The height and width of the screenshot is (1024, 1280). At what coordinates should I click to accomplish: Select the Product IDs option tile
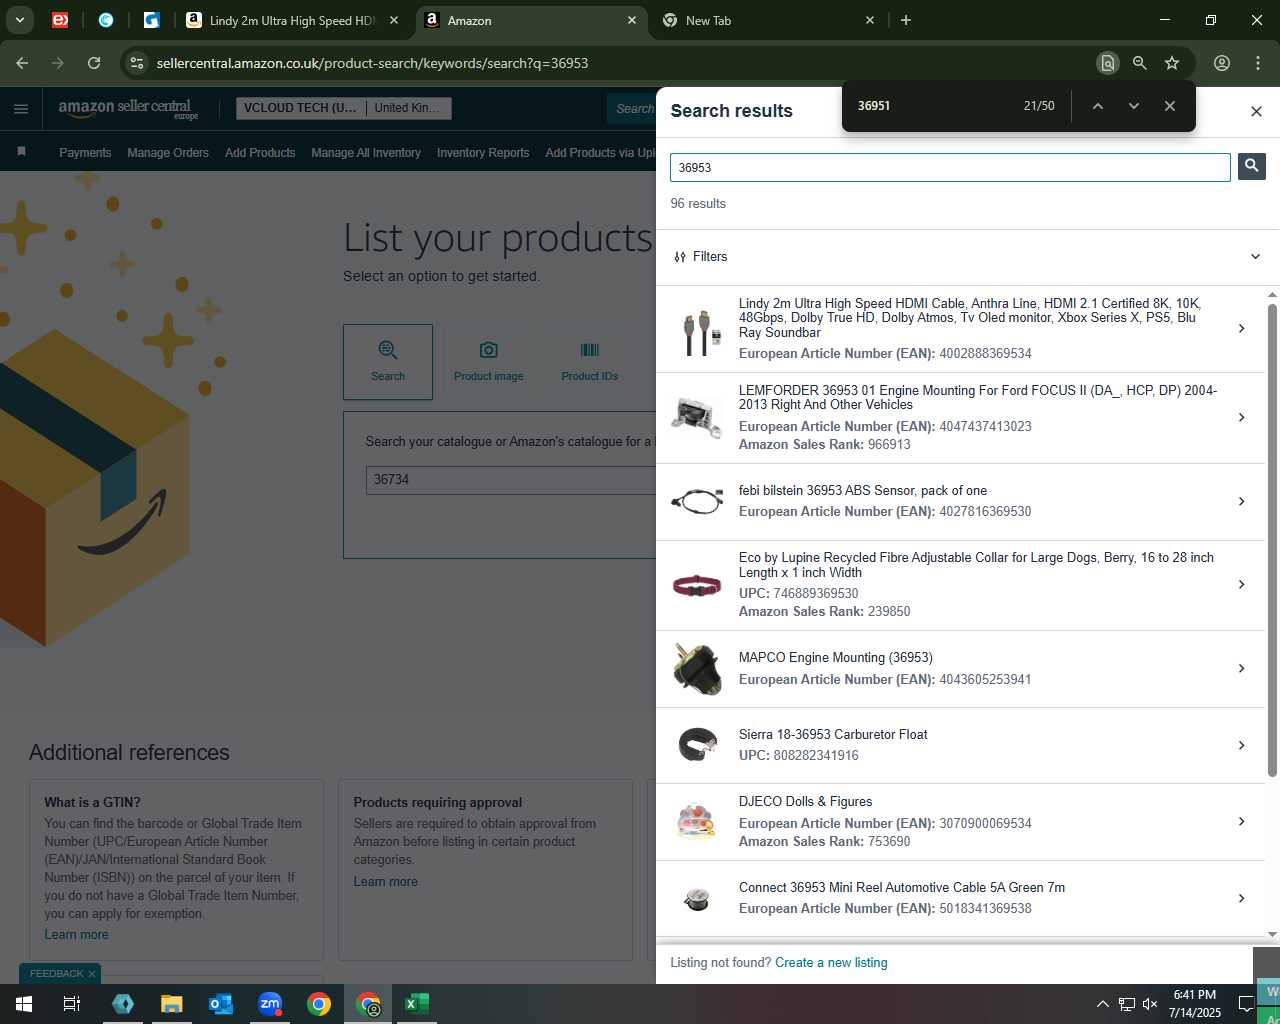tap(589, 362)
